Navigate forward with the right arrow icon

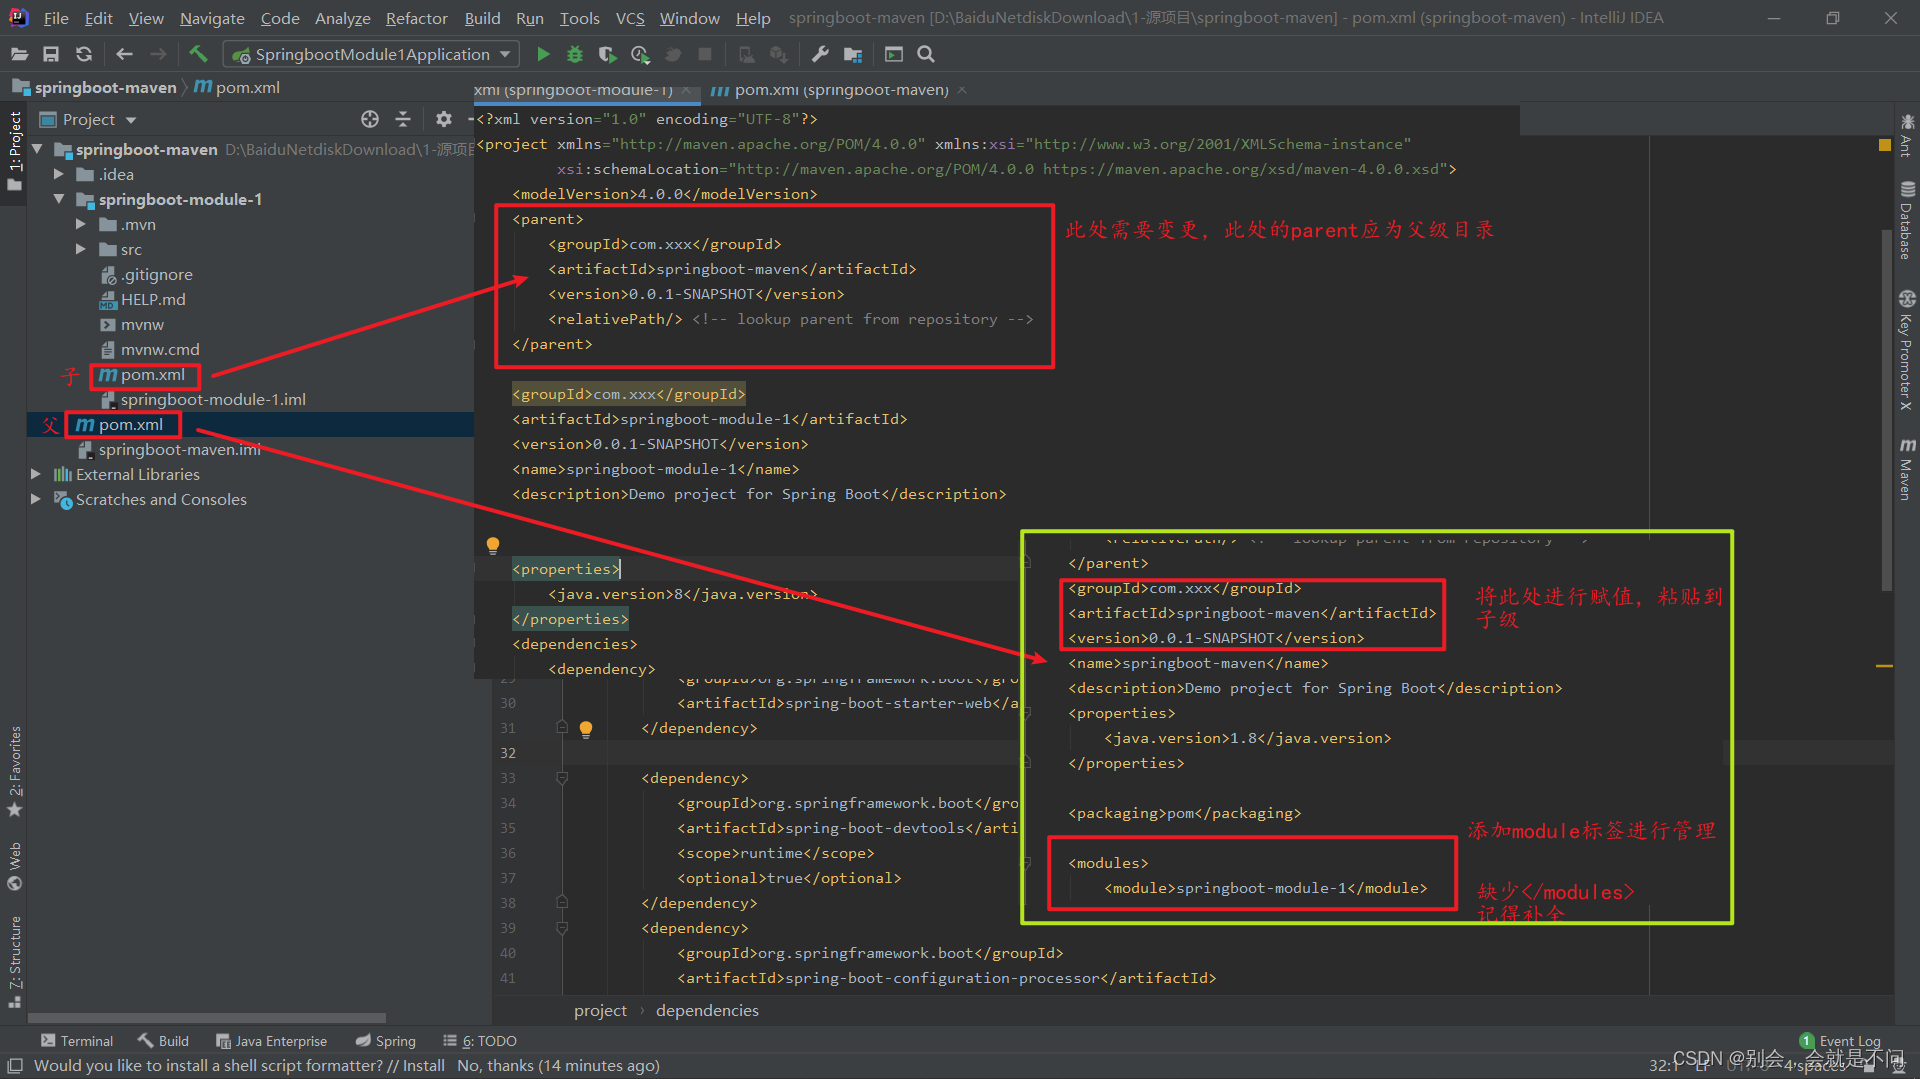158,54
